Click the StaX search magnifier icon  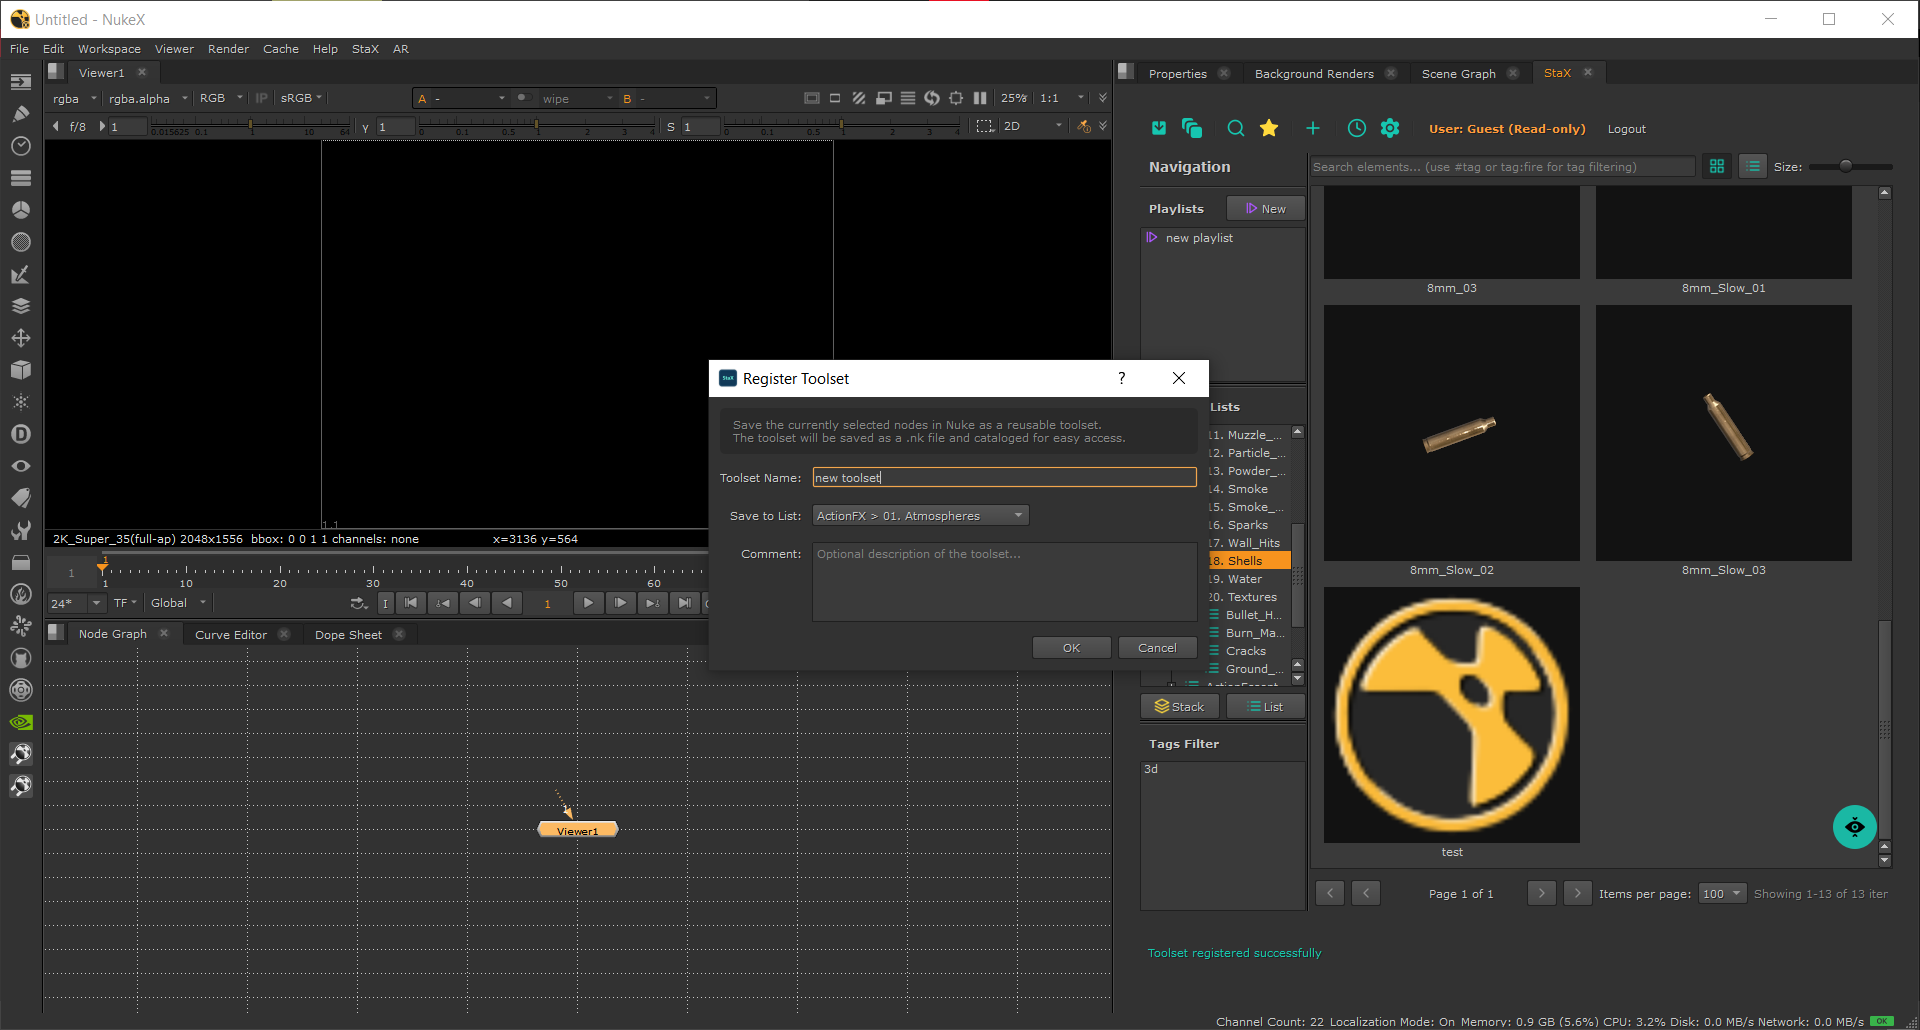click(1236, 128)
